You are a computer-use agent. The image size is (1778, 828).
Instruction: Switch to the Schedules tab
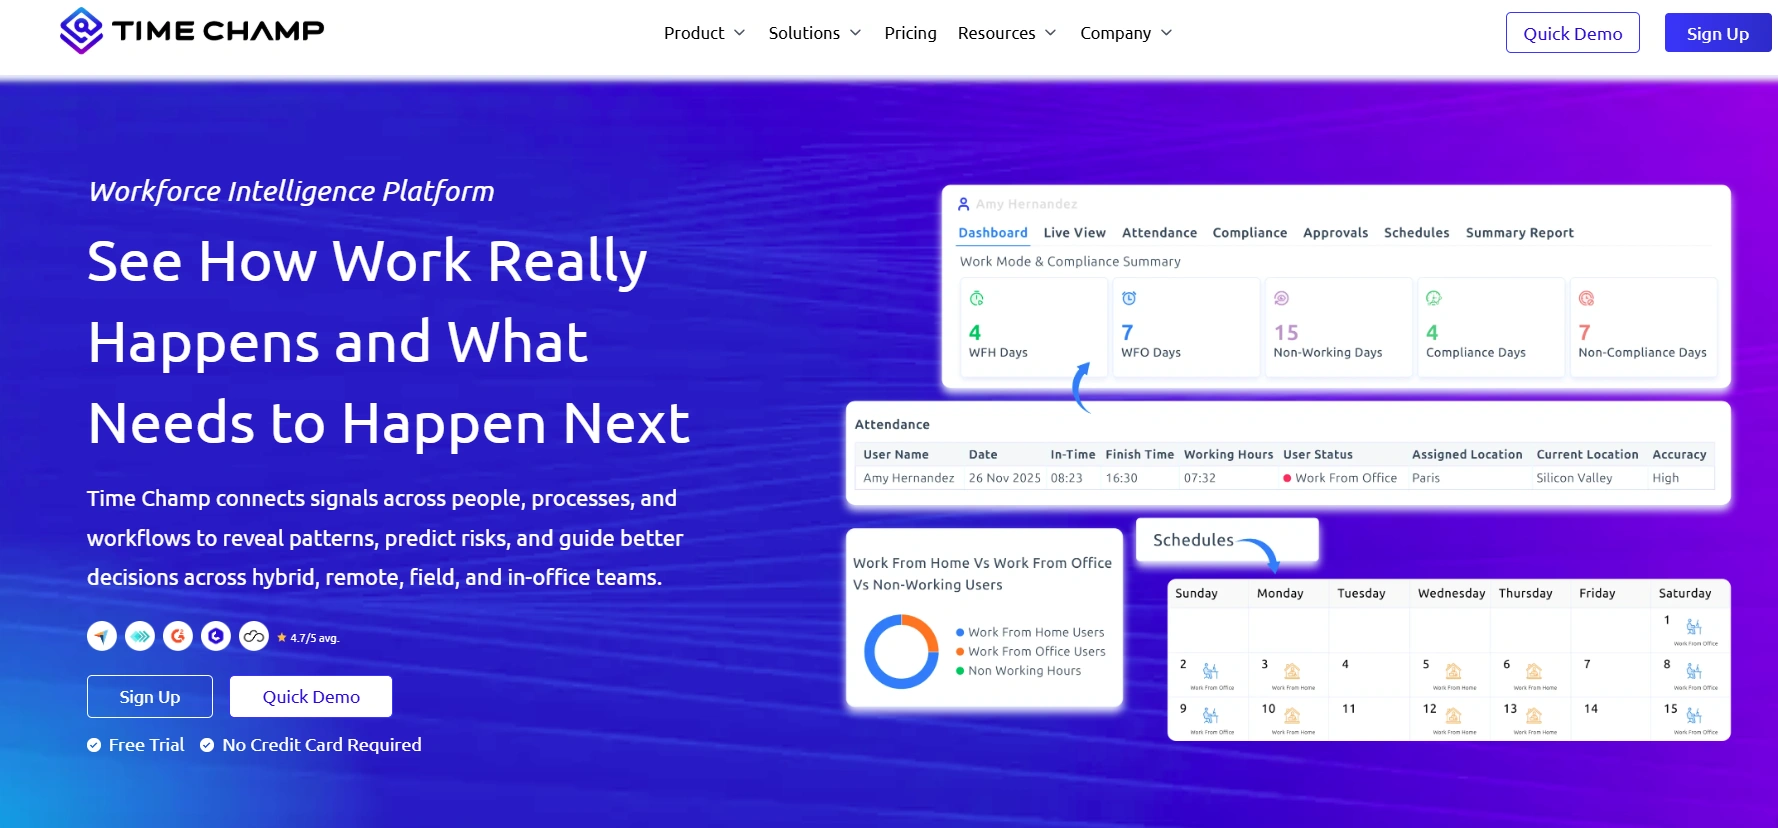click(x=1416, y=233)
